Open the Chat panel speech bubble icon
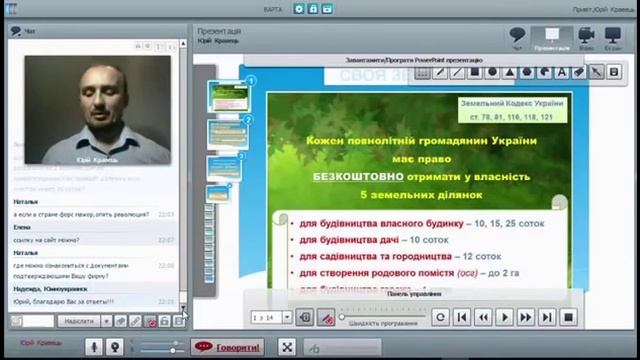Viewport: 640px width, 360px height. click(x=517, y=39)
